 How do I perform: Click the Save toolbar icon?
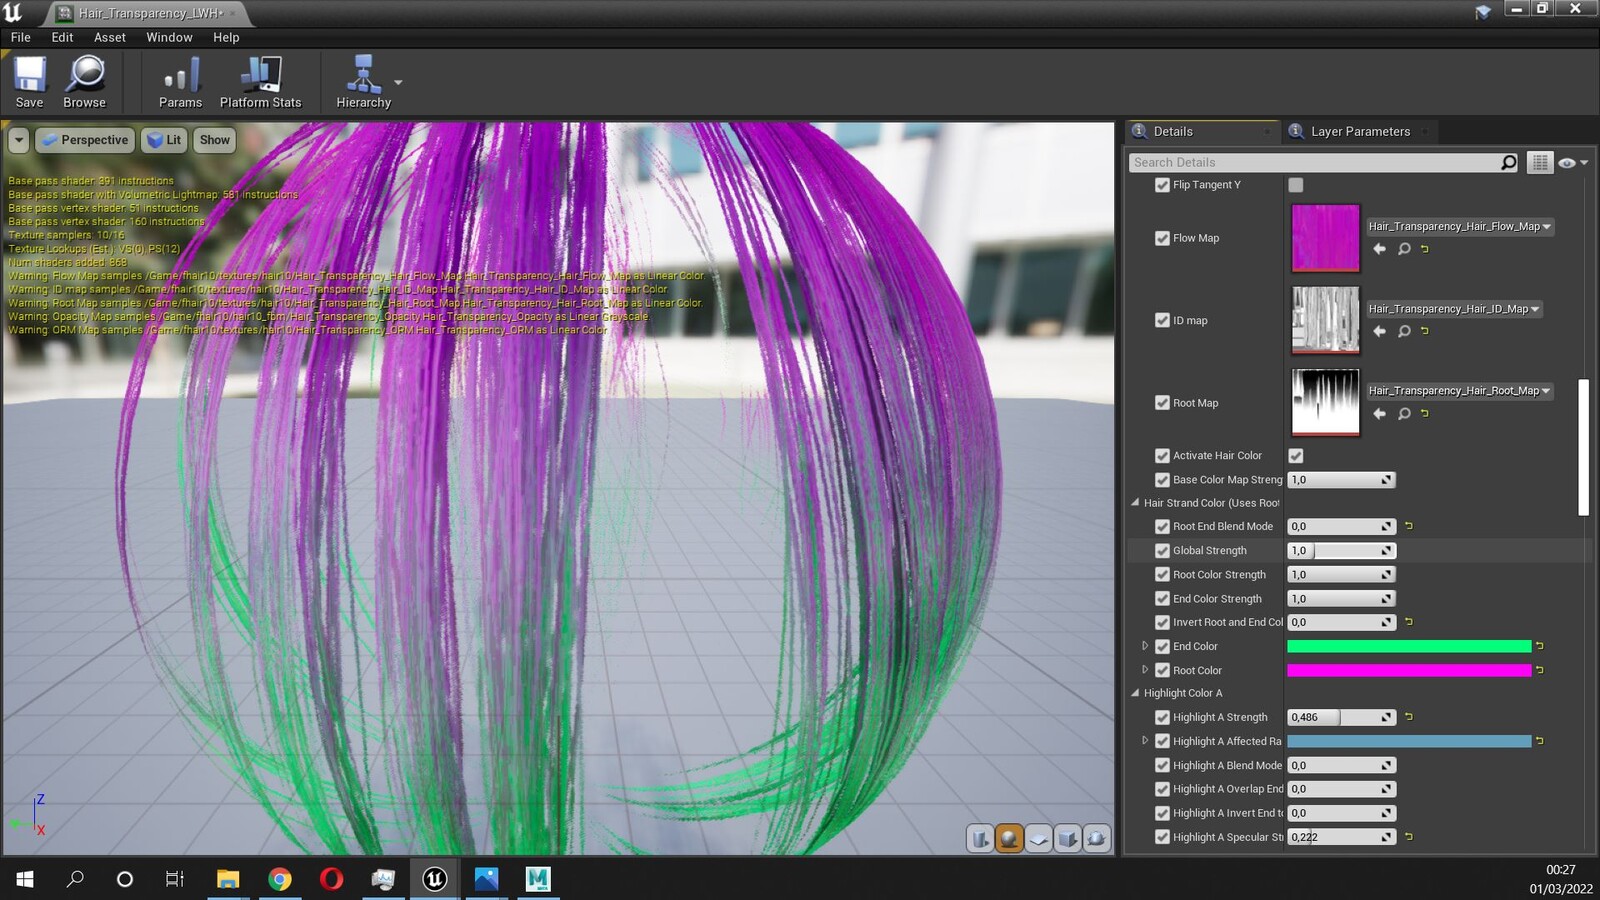tap(30, 82)
